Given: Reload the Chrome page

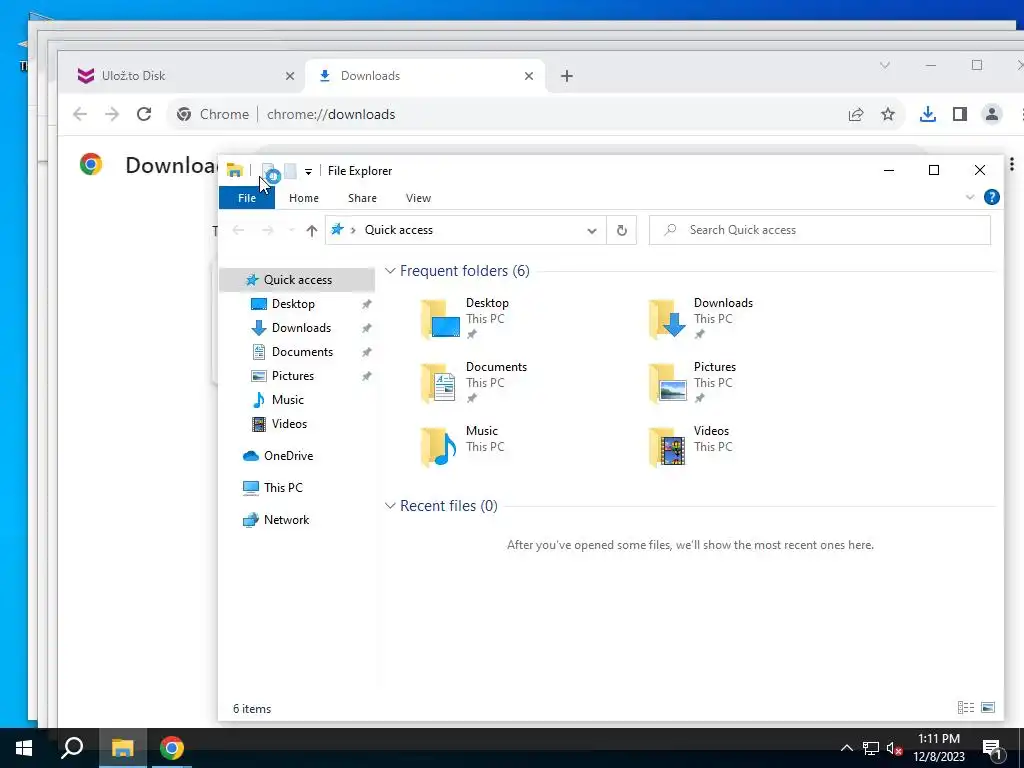Looking at the screenshot, I should pos(144,114).
